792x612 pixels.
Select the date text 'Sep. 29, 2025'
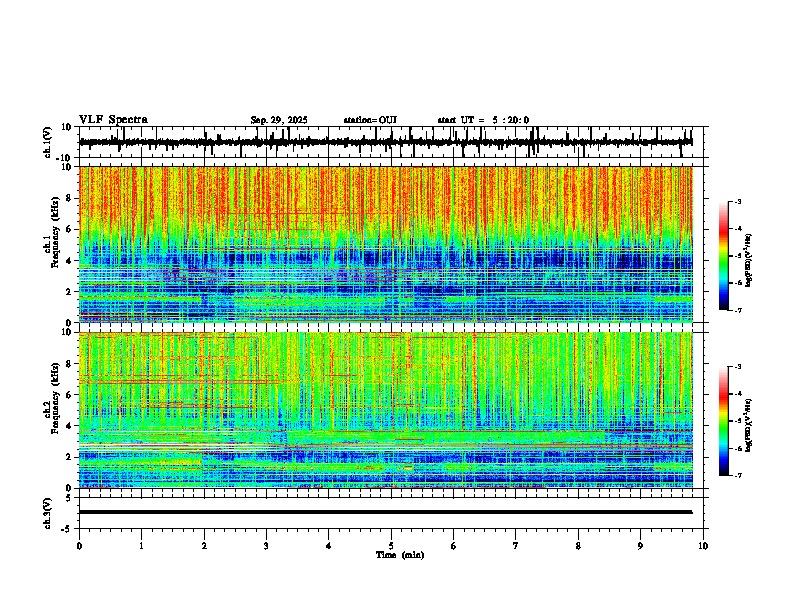point(279,120)
